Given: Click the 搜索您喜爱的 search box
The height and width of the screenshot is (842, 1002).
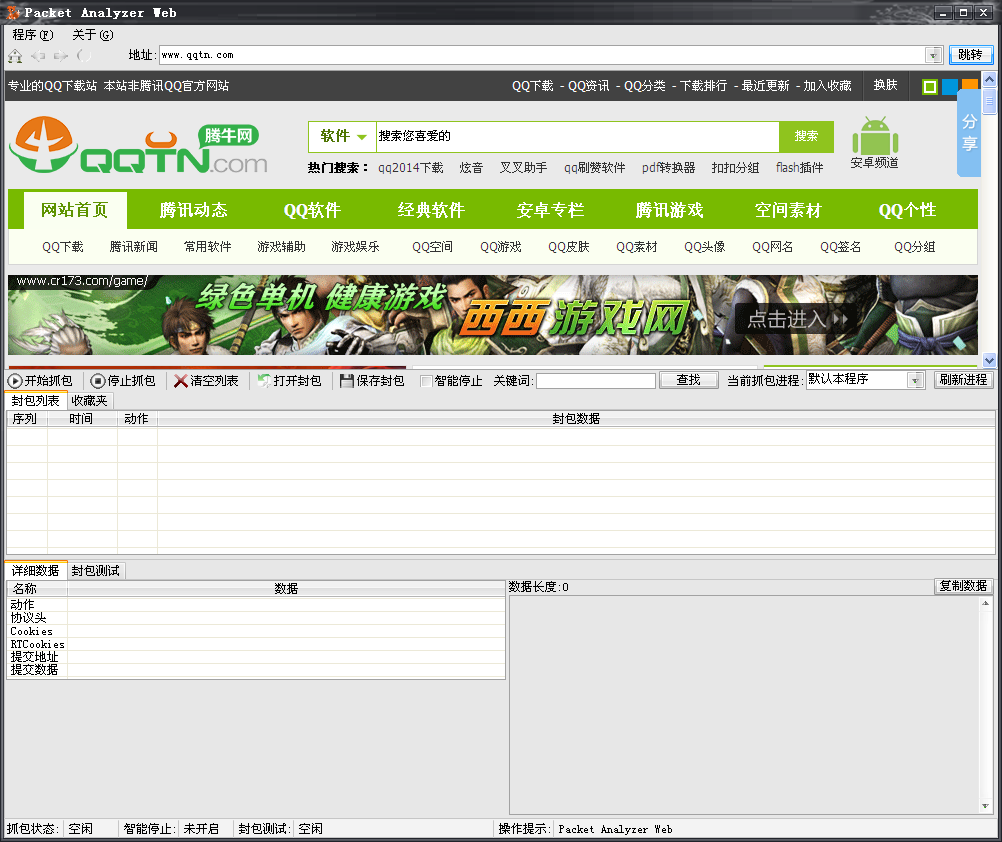Looking at the screenshot, I should click(578, 136).
